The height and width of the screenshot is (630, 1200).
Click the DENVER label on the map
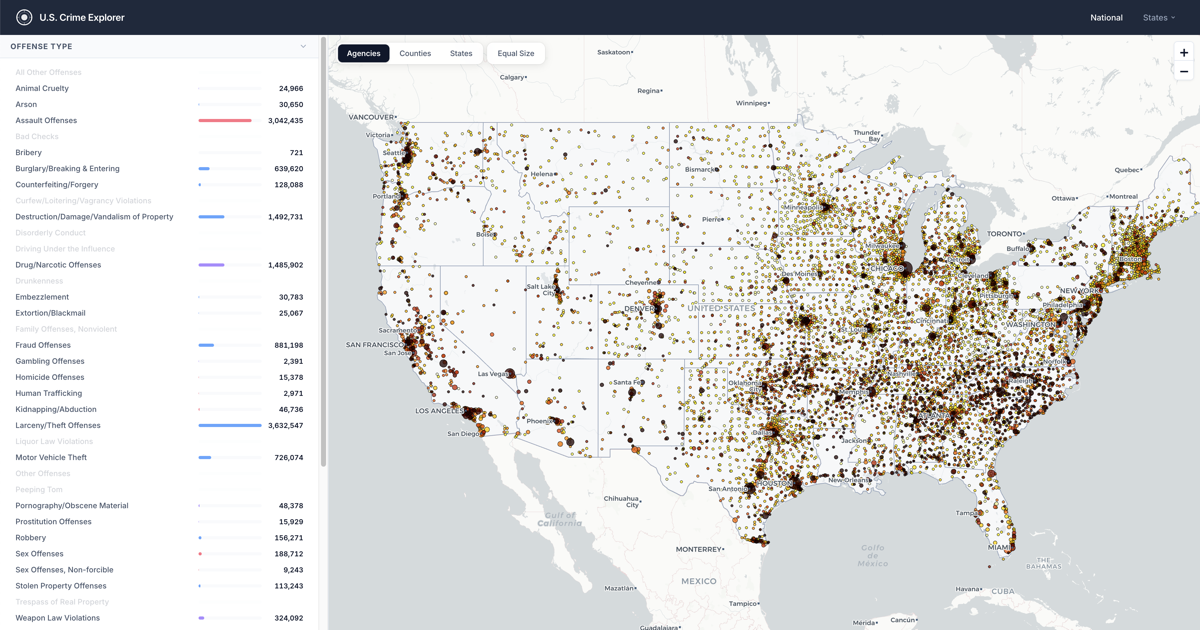click(640, 308)
